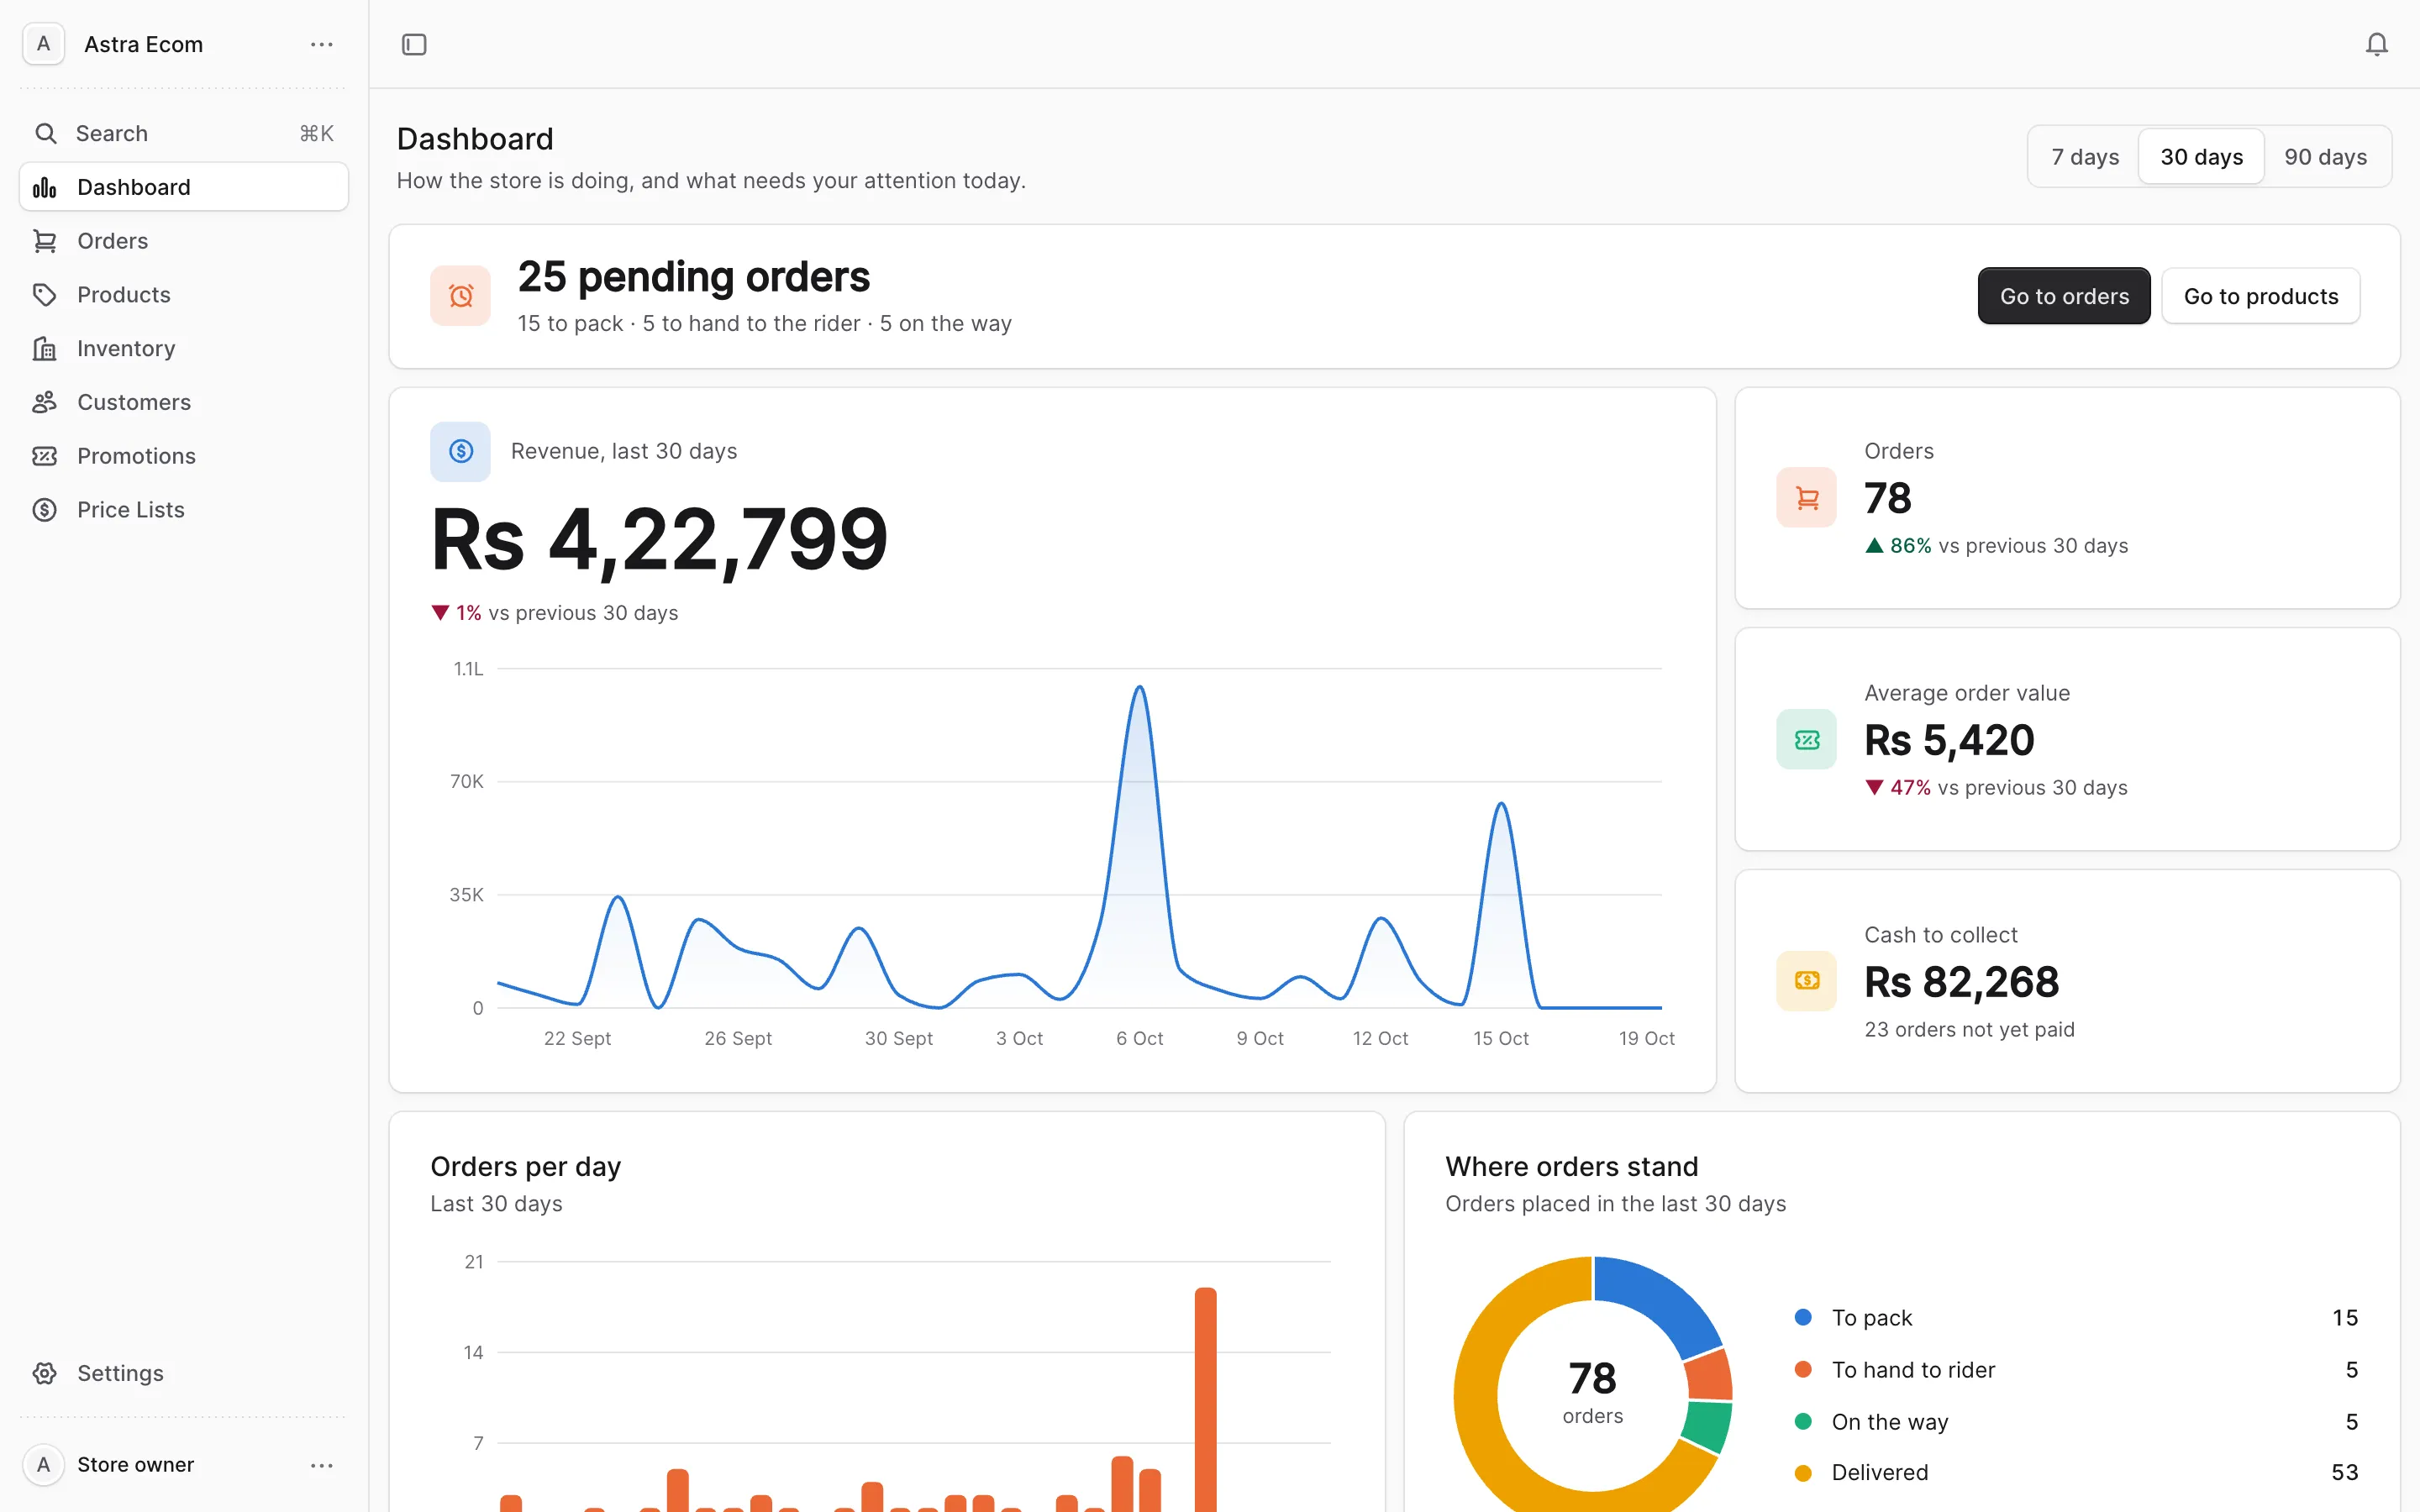
Task: Open the notifications bell
Action: [x=2376, y=44]
